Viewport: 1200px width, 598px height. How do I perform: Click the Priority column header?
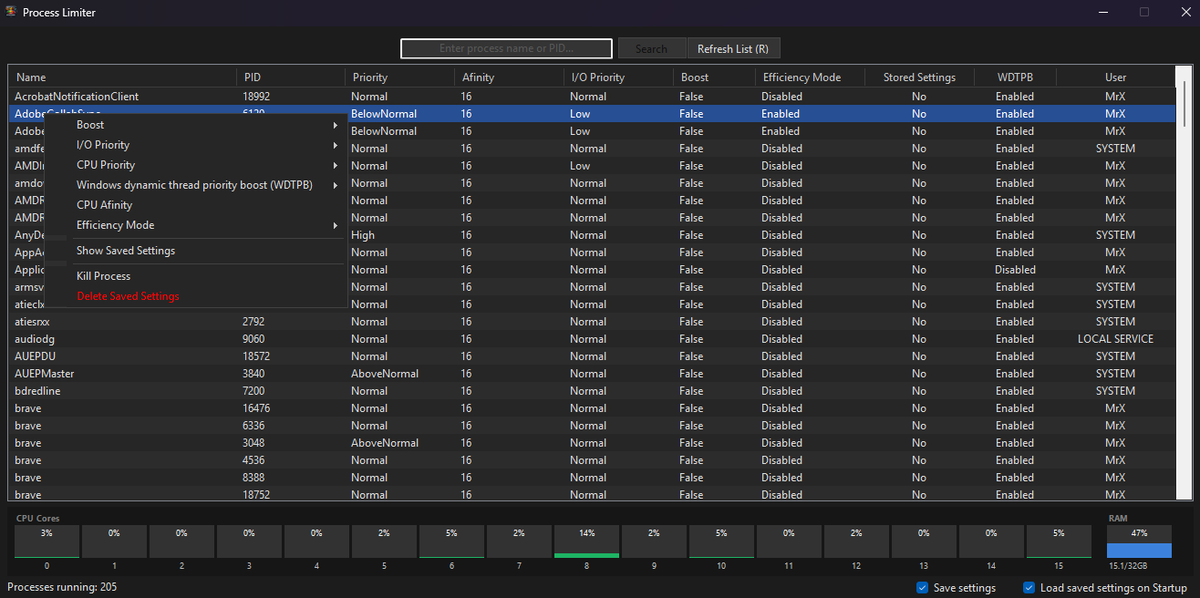[400, 77]
